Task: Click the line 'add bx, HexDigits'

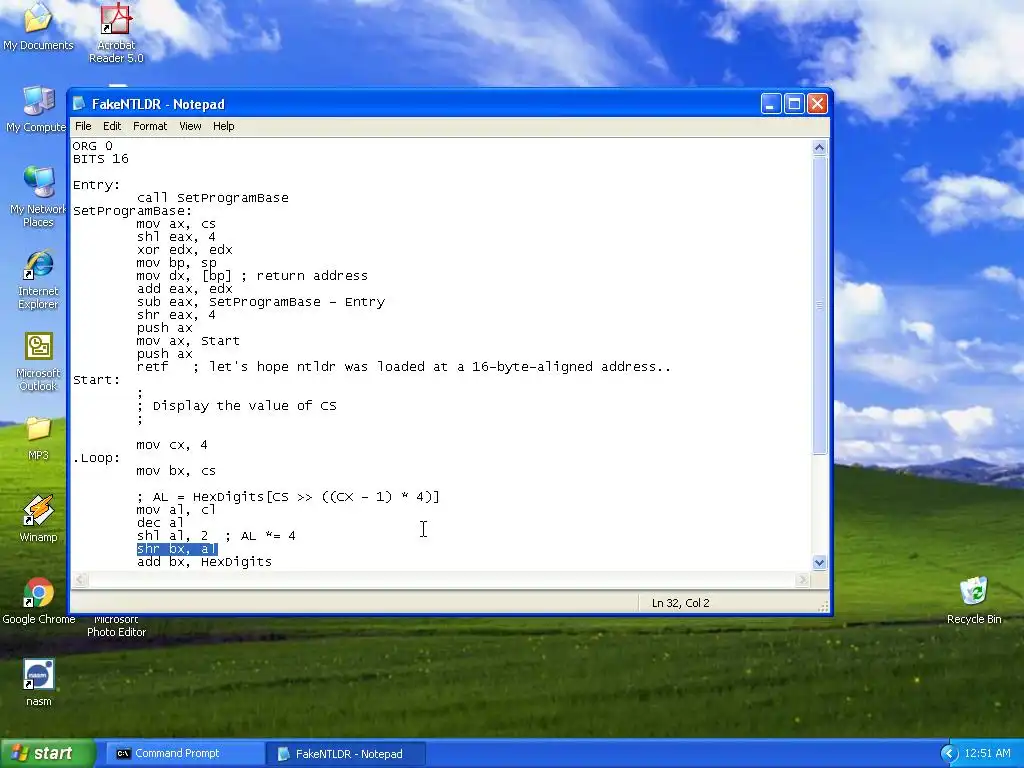Action: click(204, 562)
